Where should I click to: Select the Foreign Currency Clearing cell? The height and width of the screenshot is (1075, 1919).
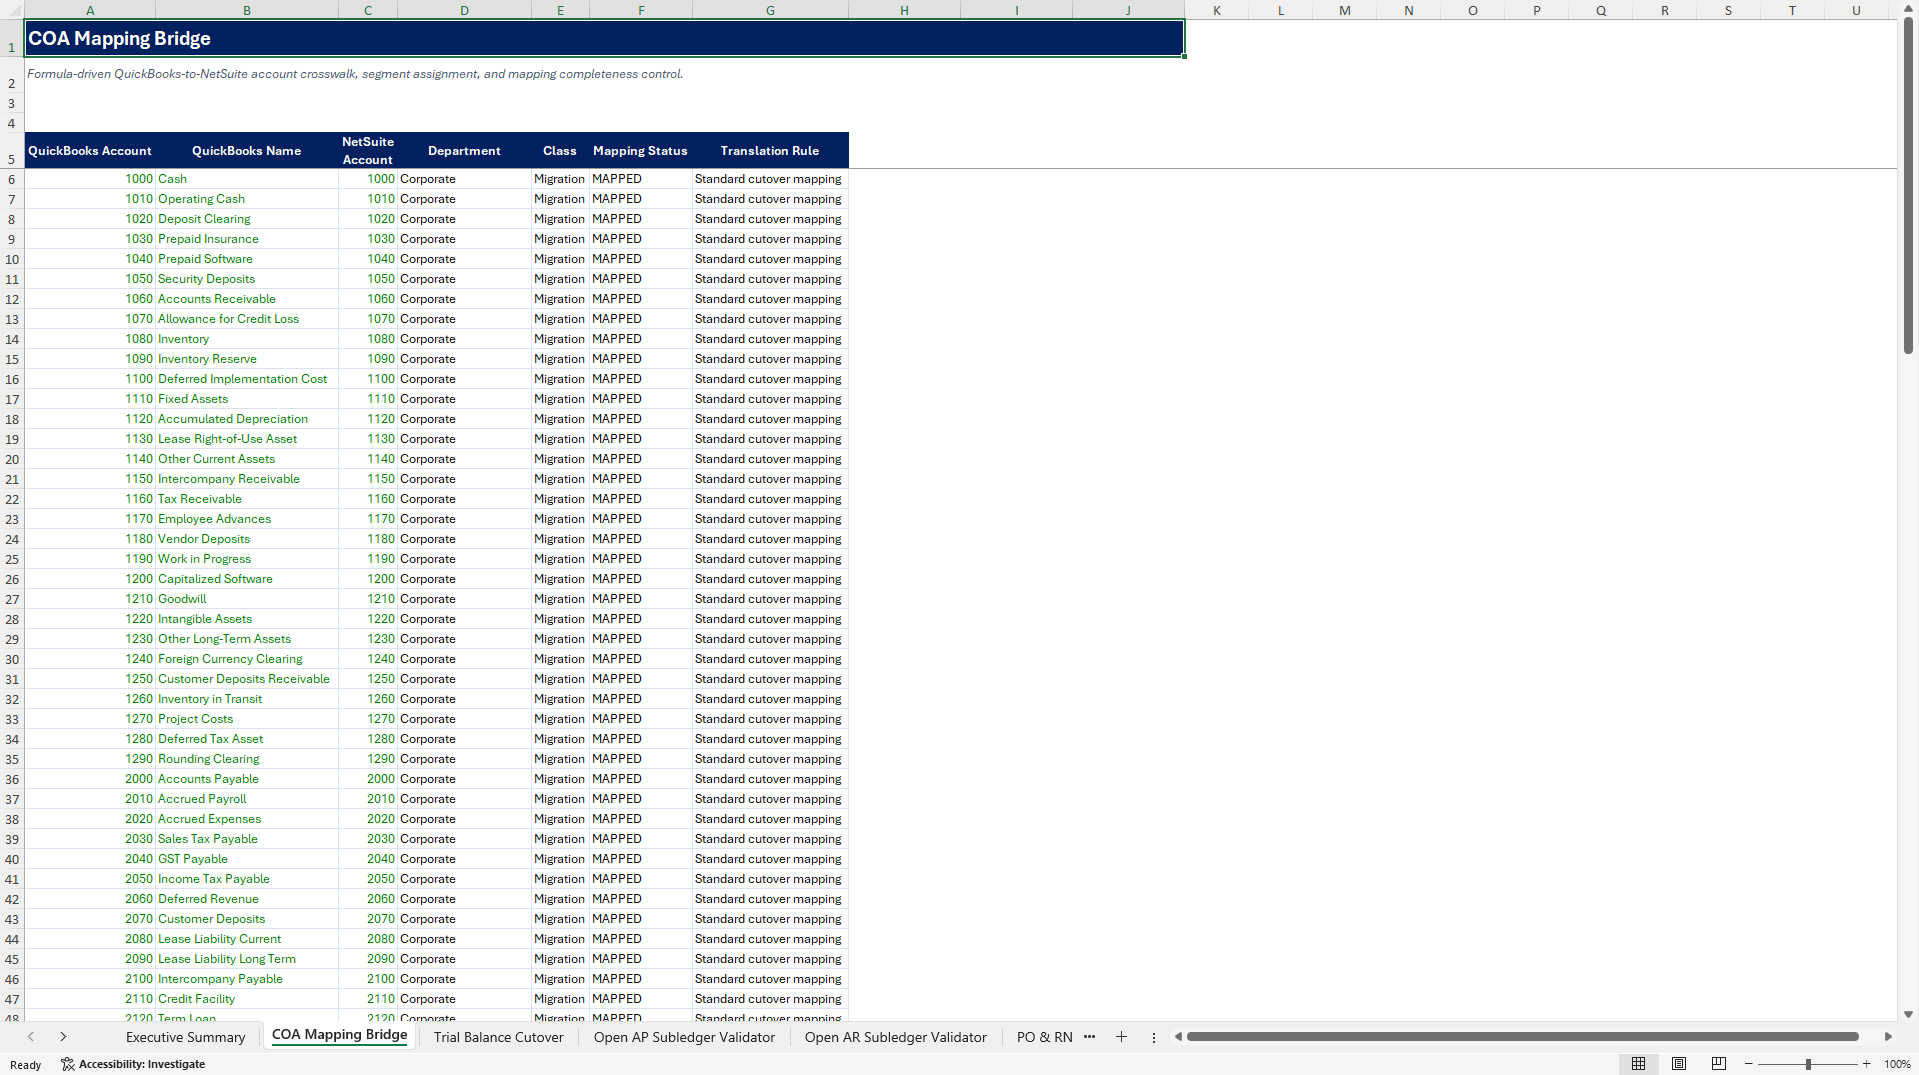[x=246, y=659]
